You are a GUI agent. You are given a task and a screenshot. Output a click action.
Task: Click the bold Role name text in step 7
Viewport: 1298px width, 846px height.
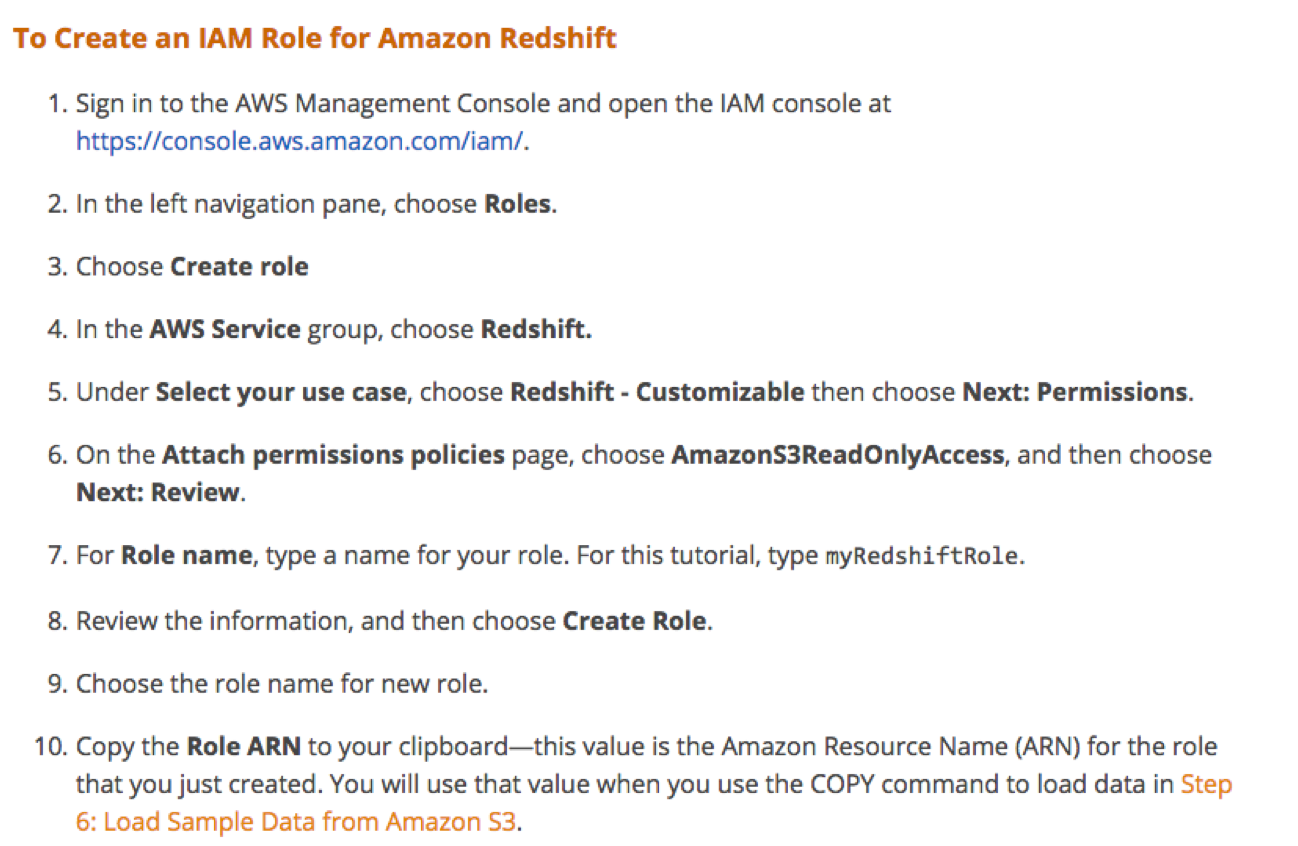pyautogui.click(x=186, y=555)
